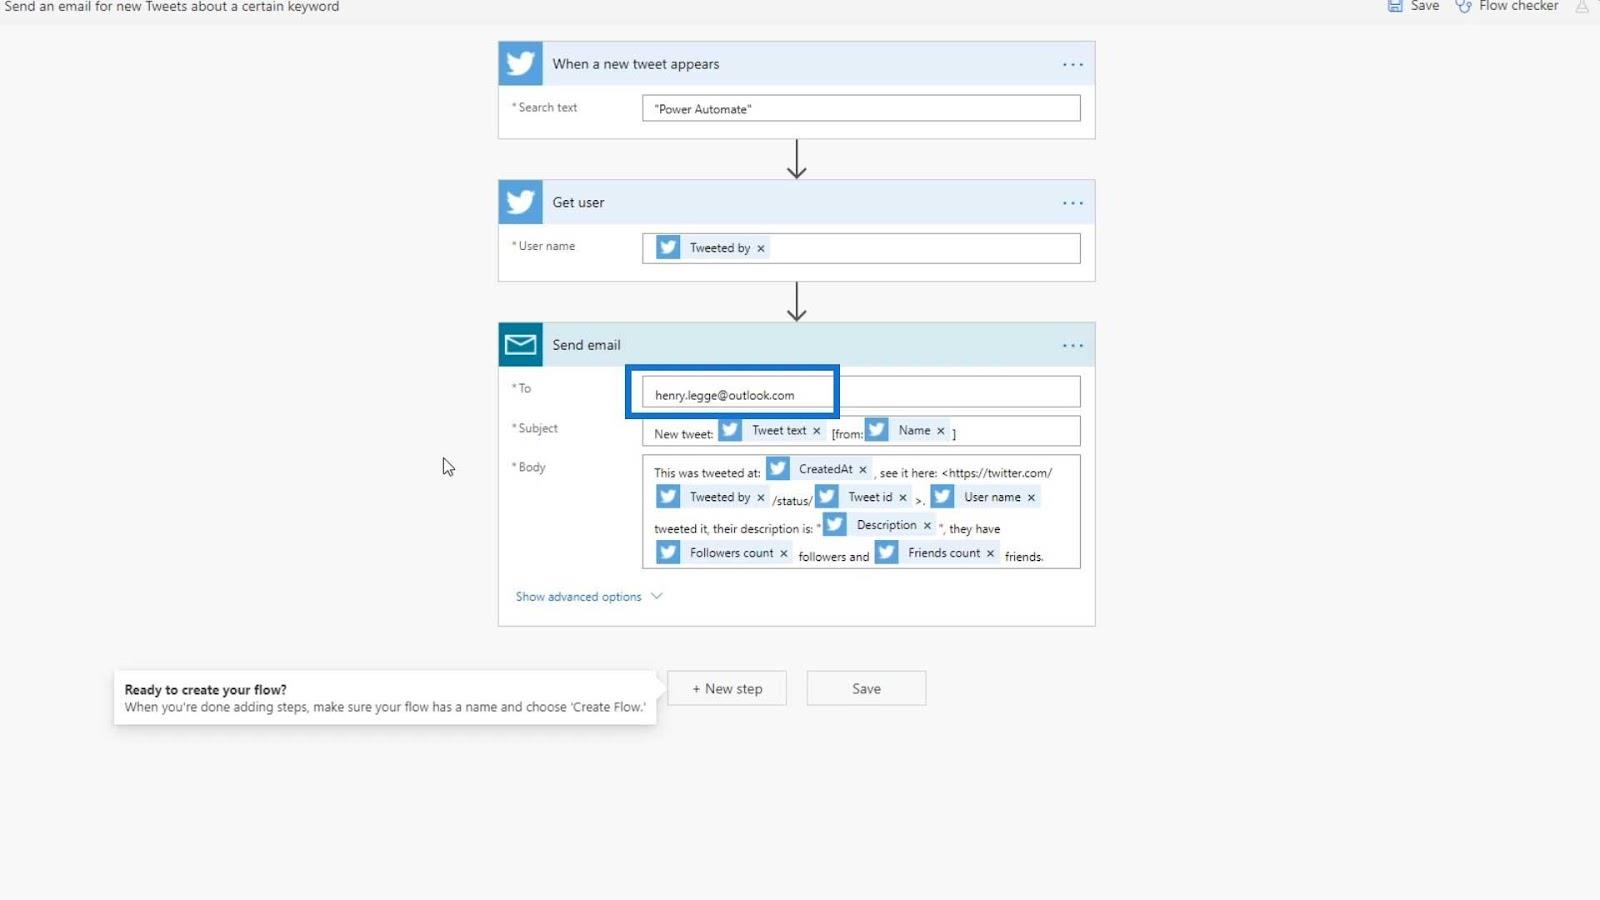The height and width of the screenshot is (900, 1600).
Task: Collapse the Get user step header
Action: pyautogui.click(x=796, y=202)
